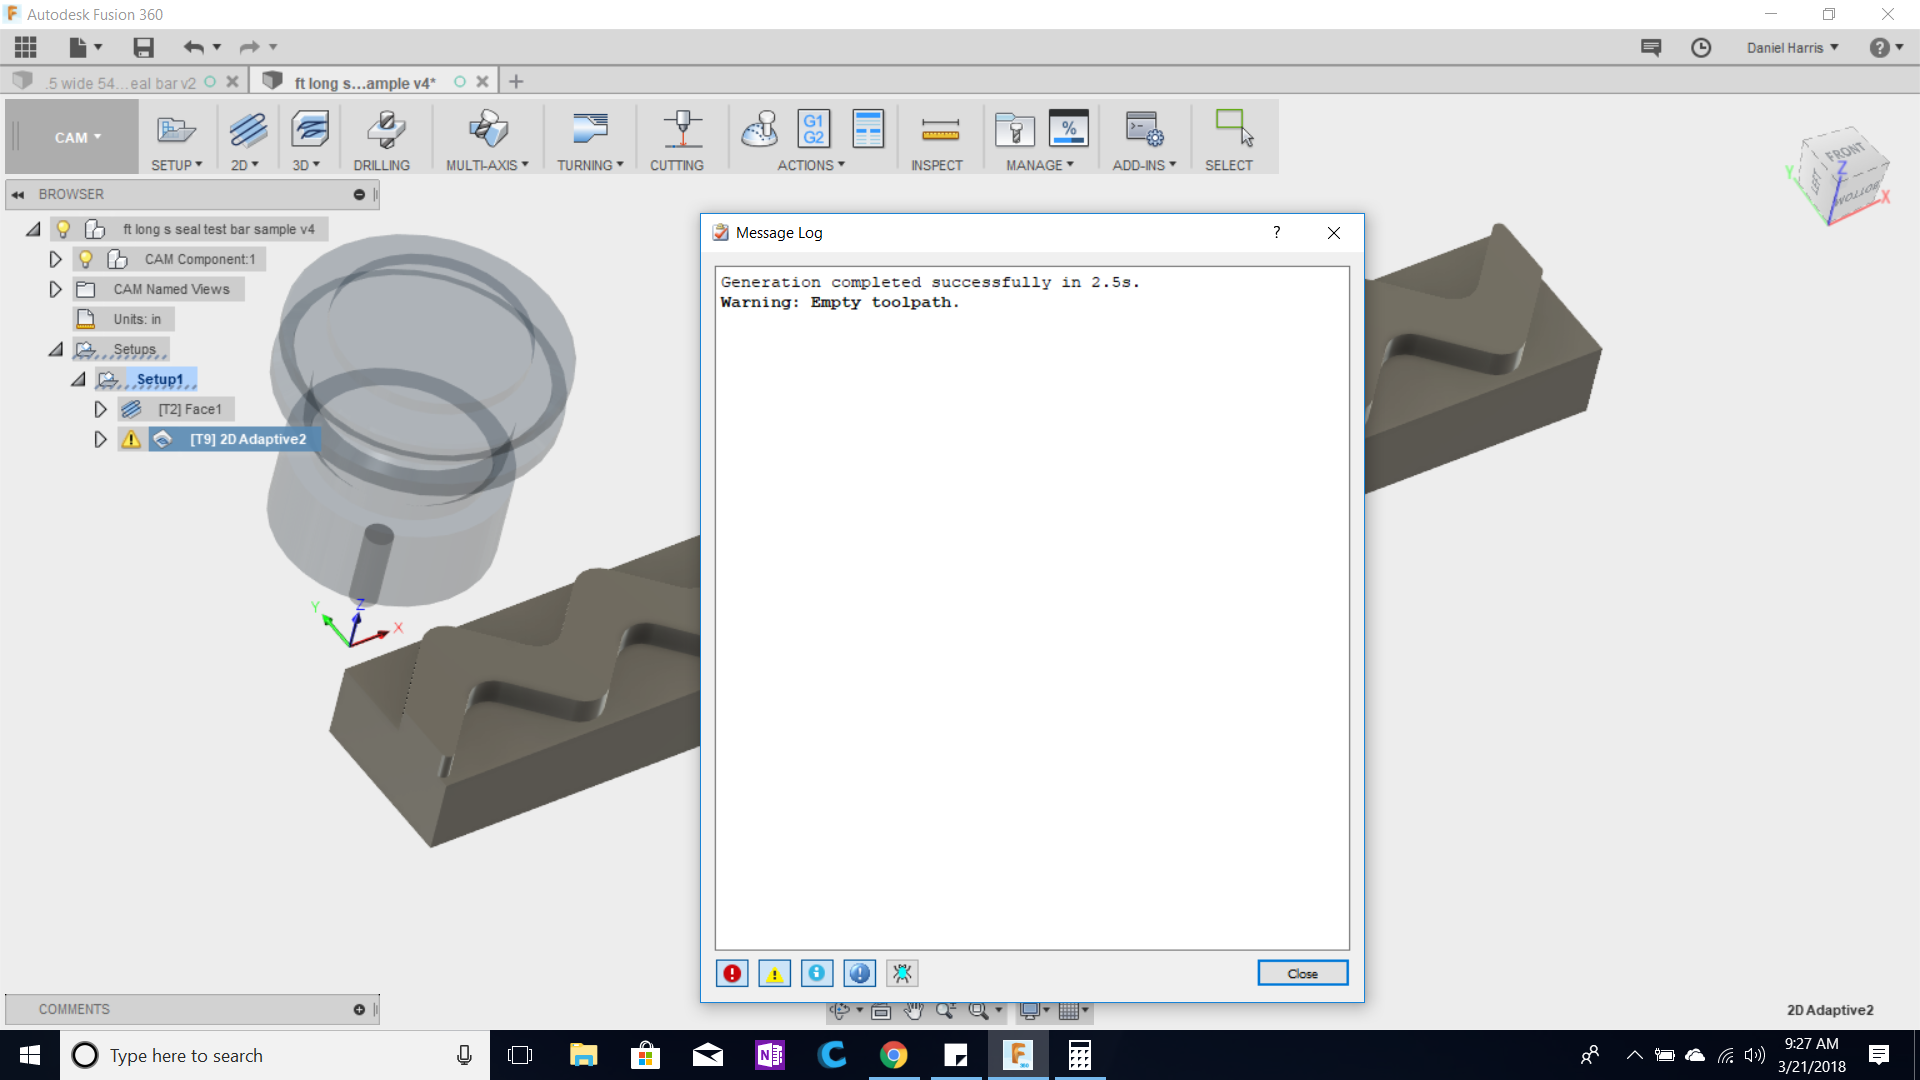
Task: Add a new document tab
Action: [x=516, y=82]
